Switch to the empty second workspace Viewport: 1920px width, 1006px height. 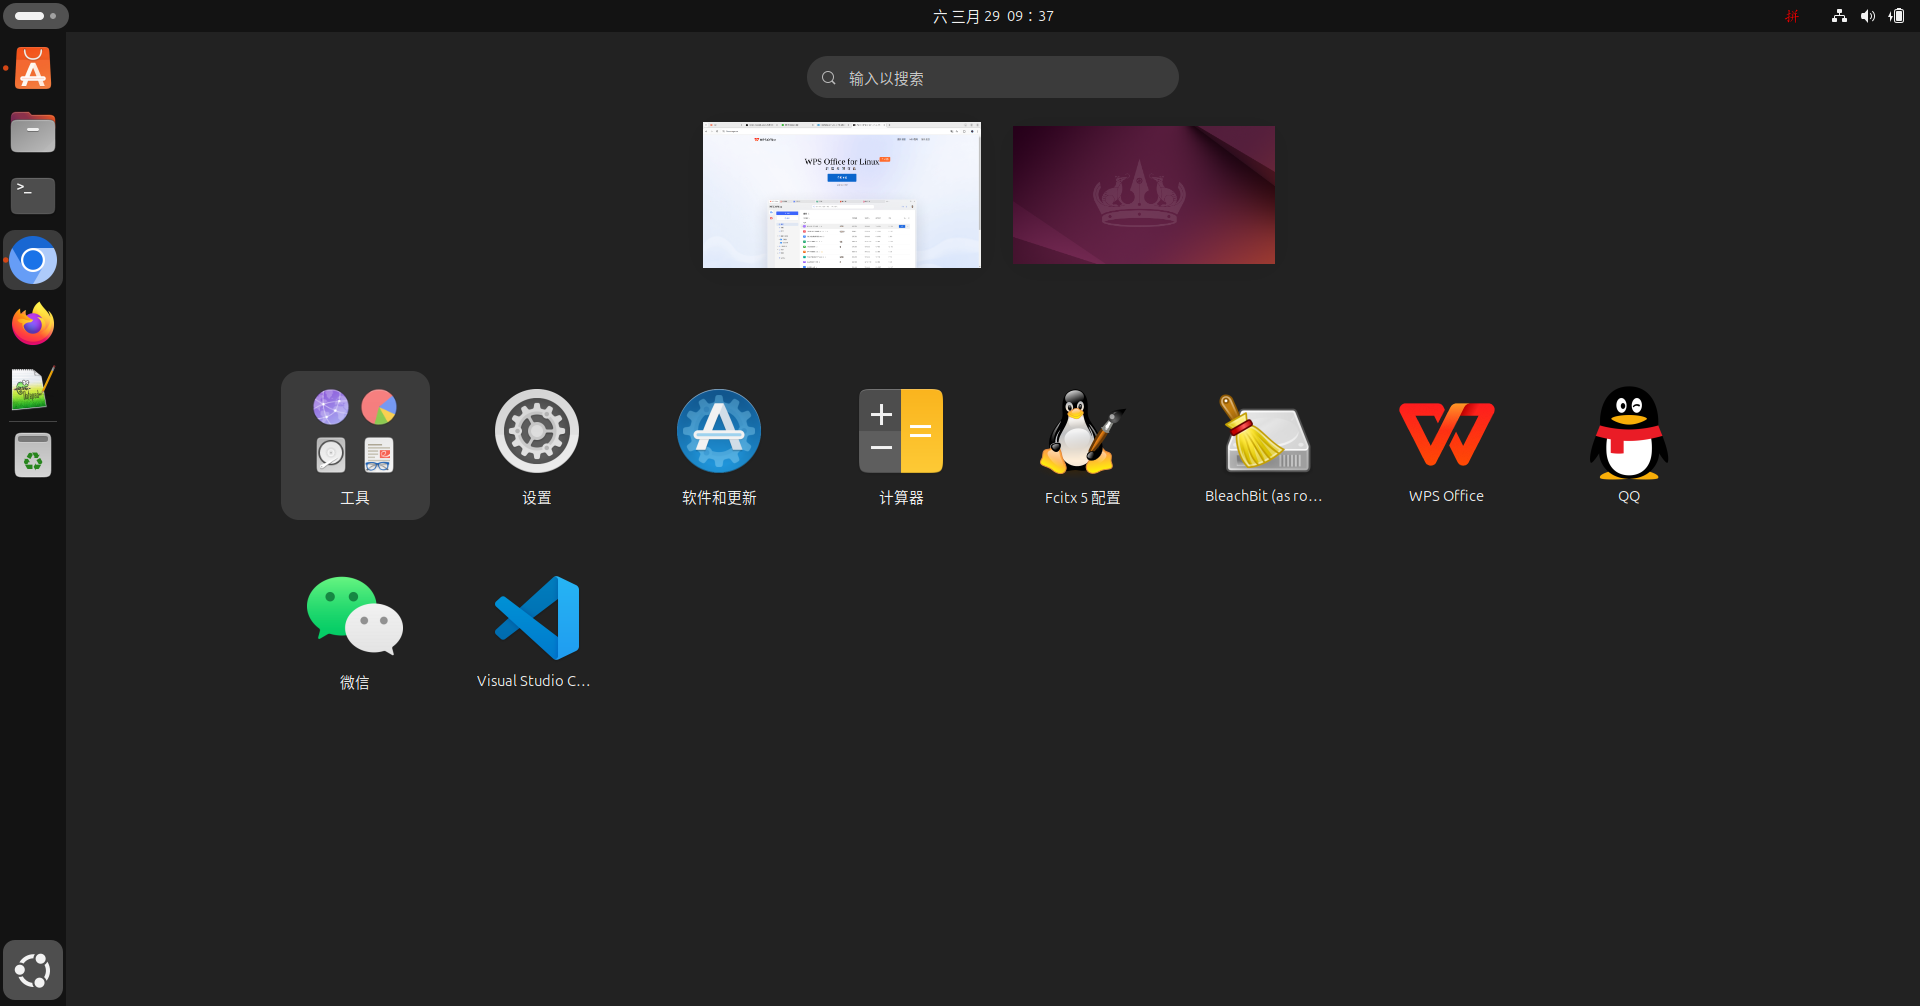tap(1144, 195)
